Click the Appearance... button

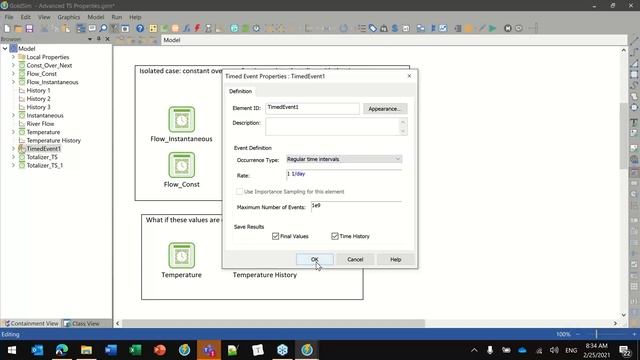click(x=385, y=109)
